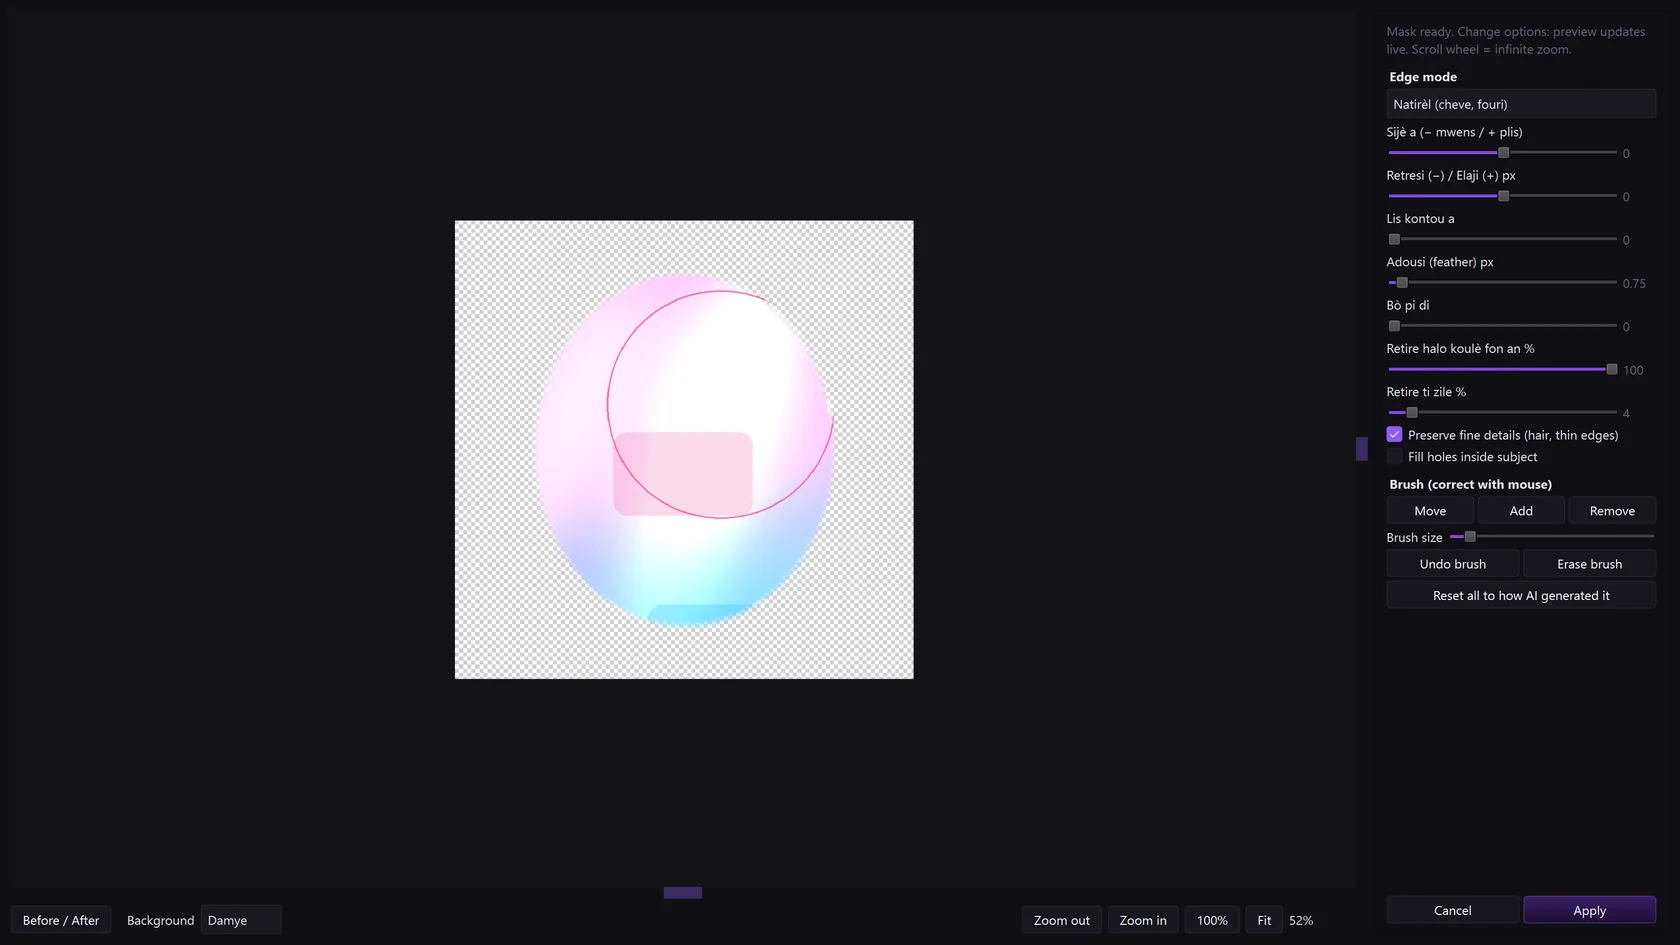Click Undo brush
Screen dimensions: 1680x945
(1453, 564)
